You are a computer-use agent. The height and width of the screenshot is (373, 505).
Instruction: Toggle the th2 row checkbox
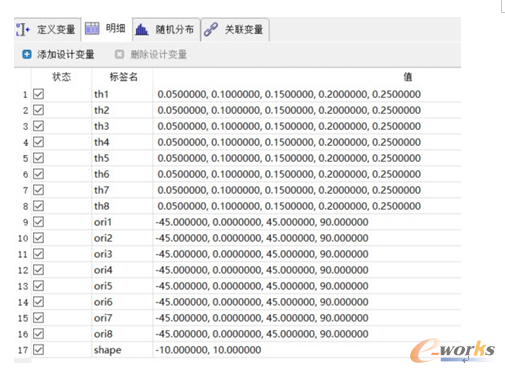[38, 110]
